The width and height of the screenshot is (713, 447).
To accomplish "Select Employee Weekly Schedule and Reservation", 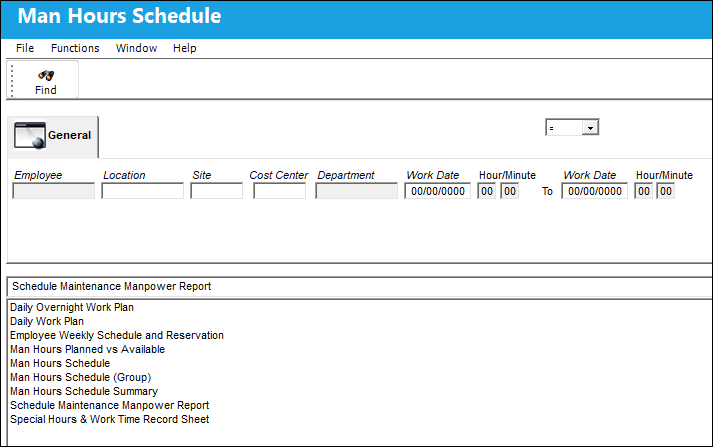I will [x=117, y=336].
